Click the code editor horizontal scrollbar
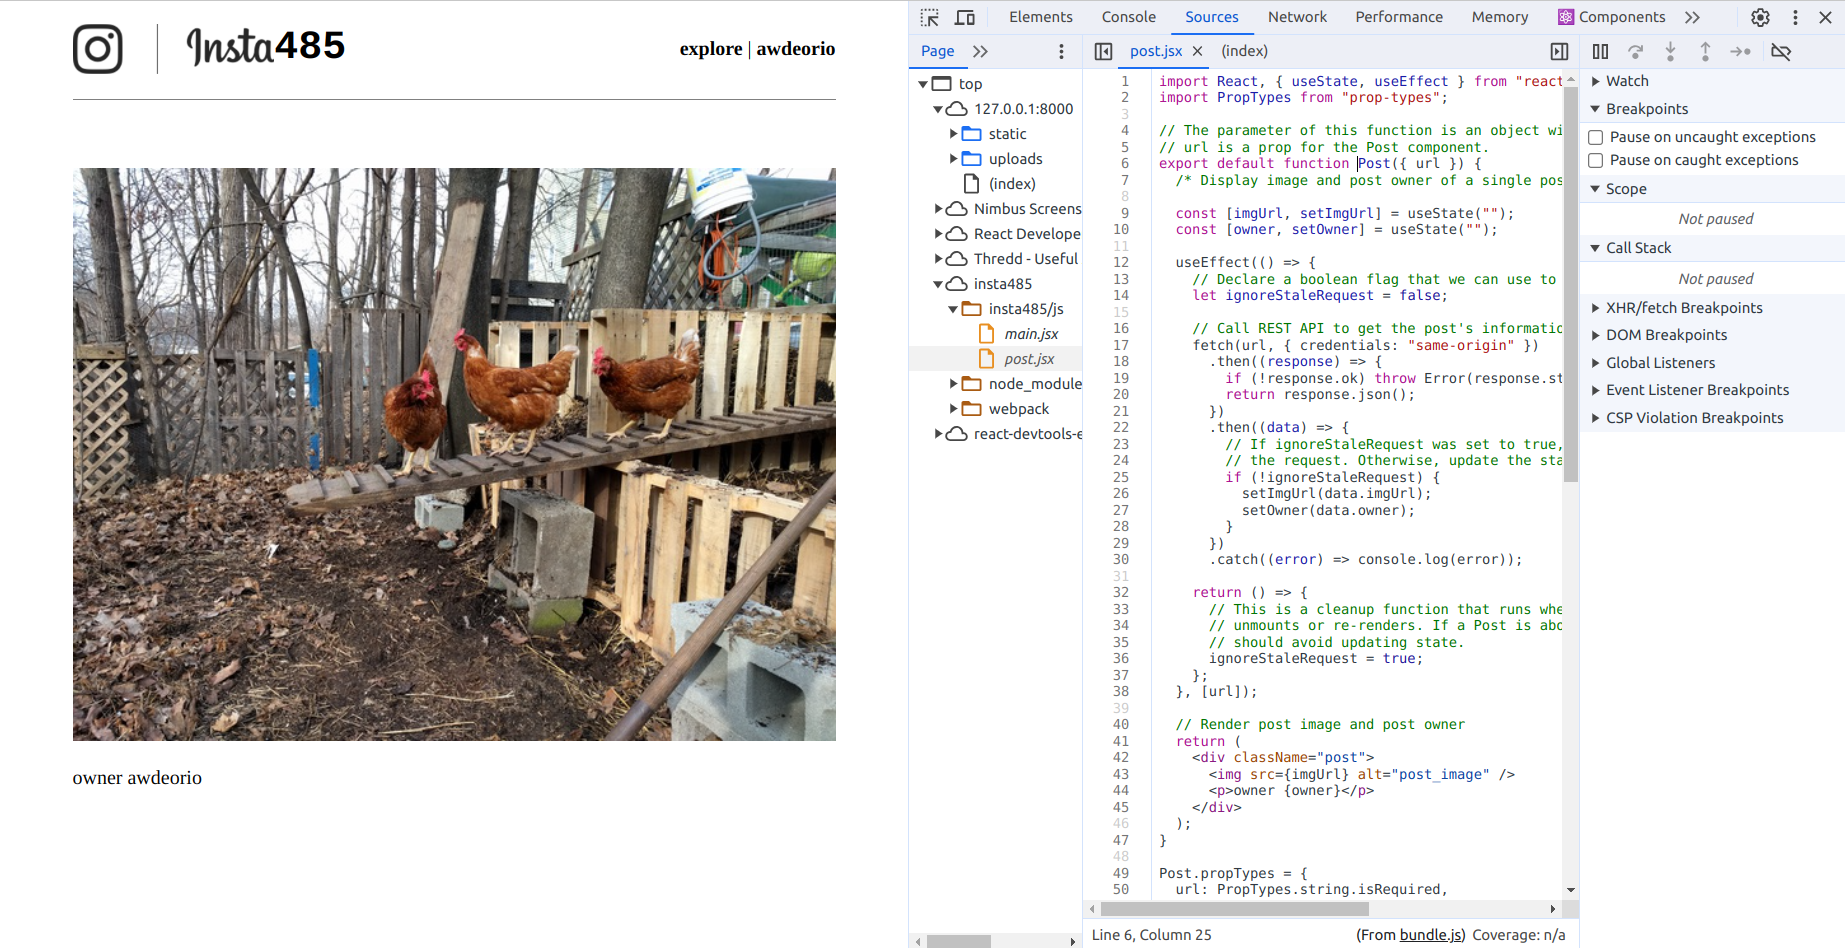 [x=1234, y=909]
